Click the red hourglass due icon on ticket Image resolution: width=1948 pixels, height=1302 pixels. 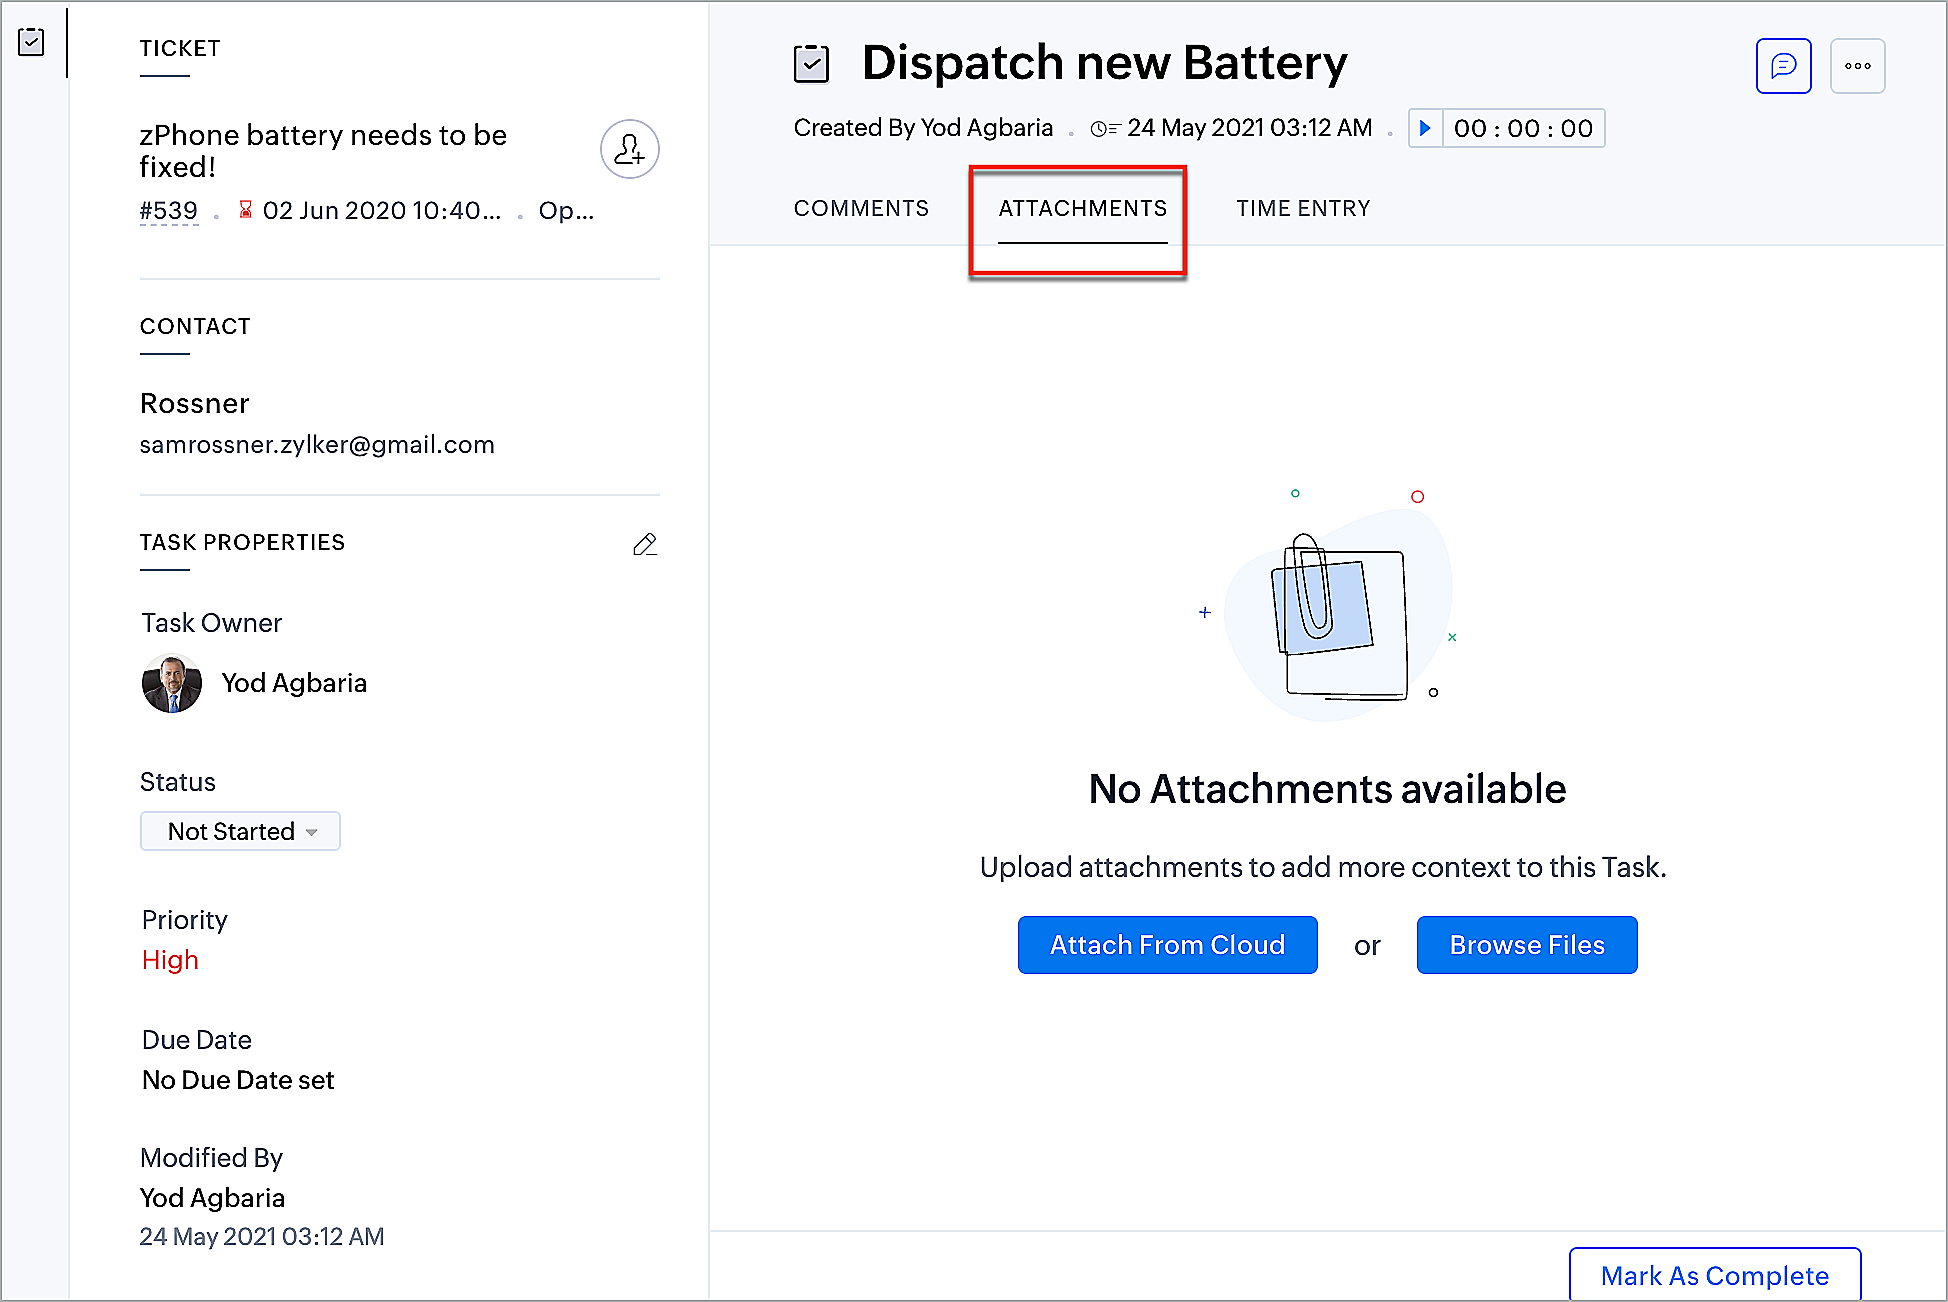tap(245, 210)
